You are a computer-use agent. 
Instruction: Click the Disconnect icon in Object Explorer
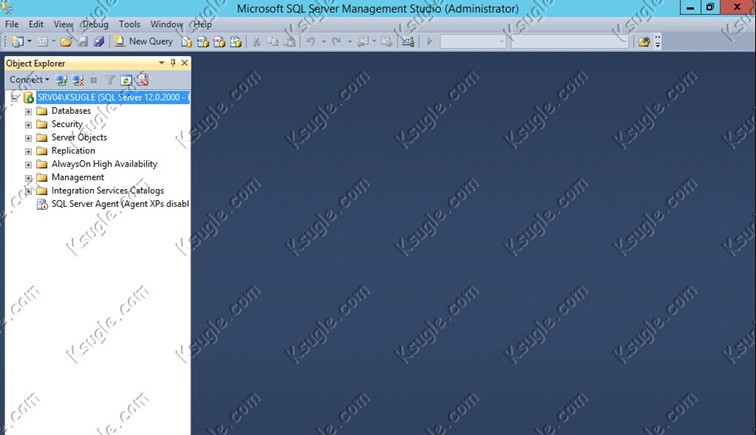(x=78, y=80)
